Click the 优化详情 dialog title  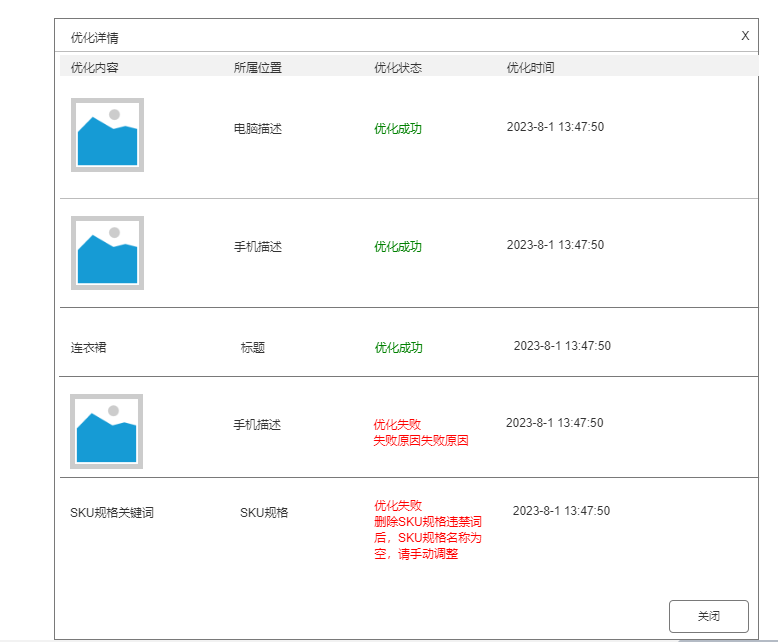[95, 38]
